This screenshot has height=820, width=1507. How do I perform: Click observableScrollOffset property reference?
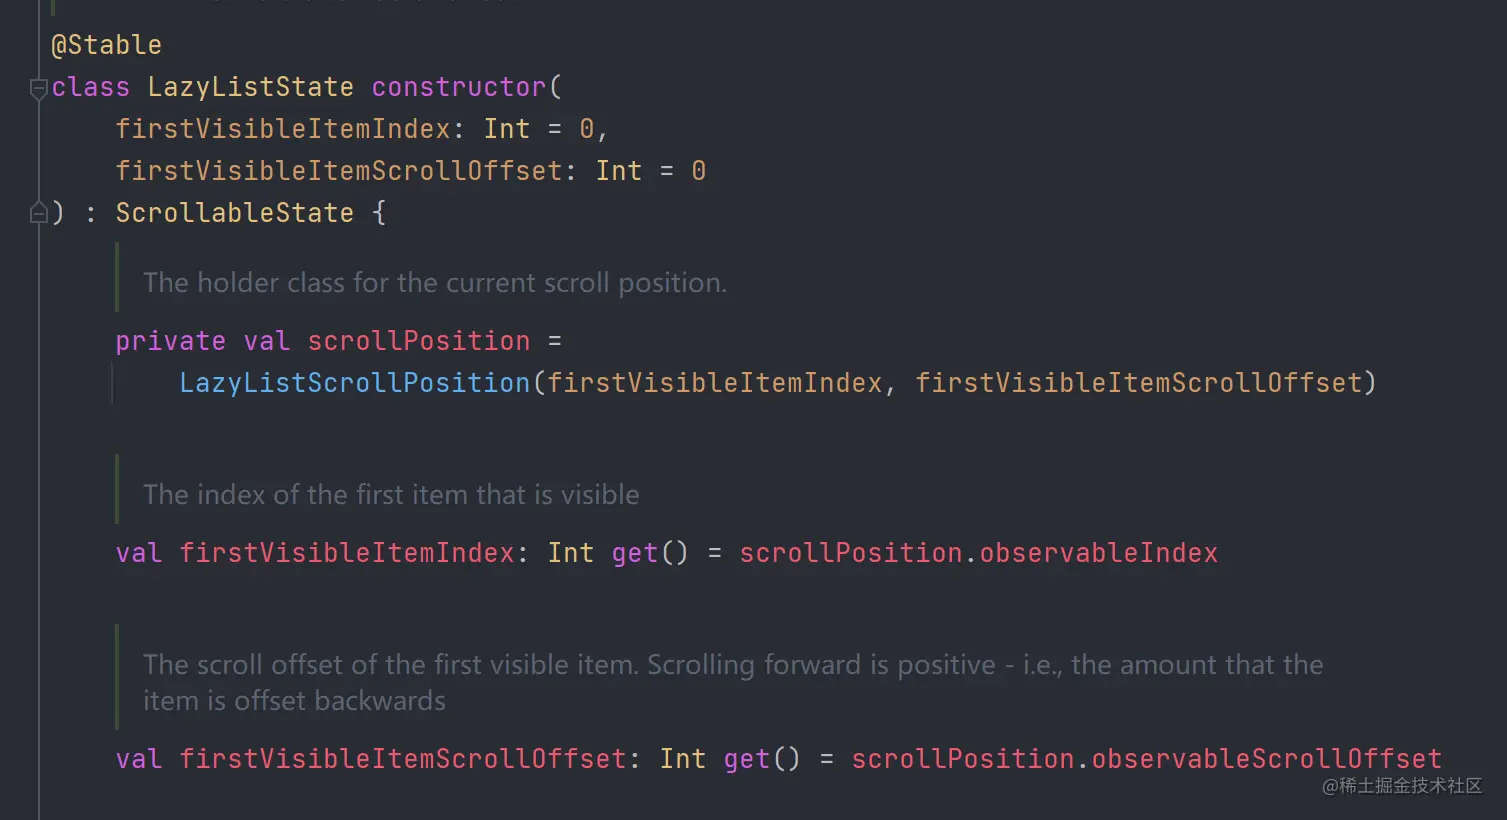(x=1266, y=759)
